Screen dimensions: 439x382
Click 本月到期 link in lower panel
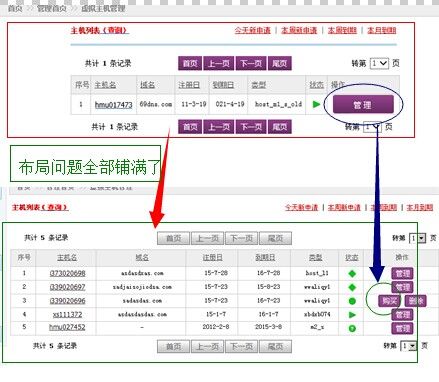420,207
